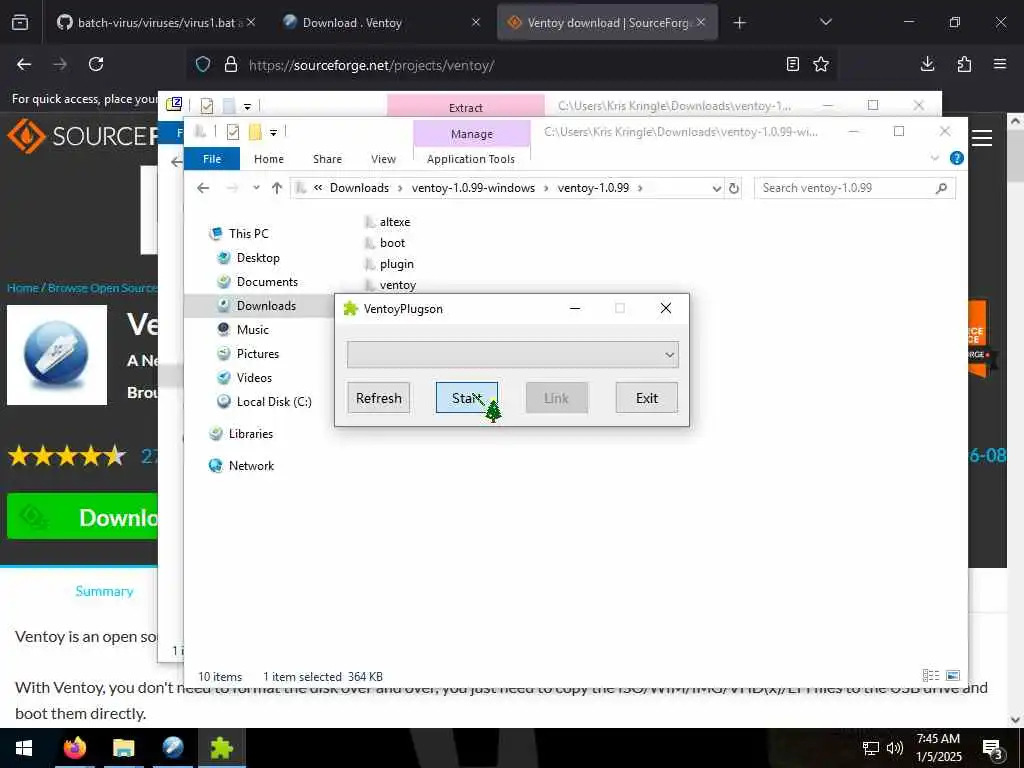This screenshot has height=768, width=1024.
Task: Select Extract tab in the back Explorer window
Action: tap(466, 108)
